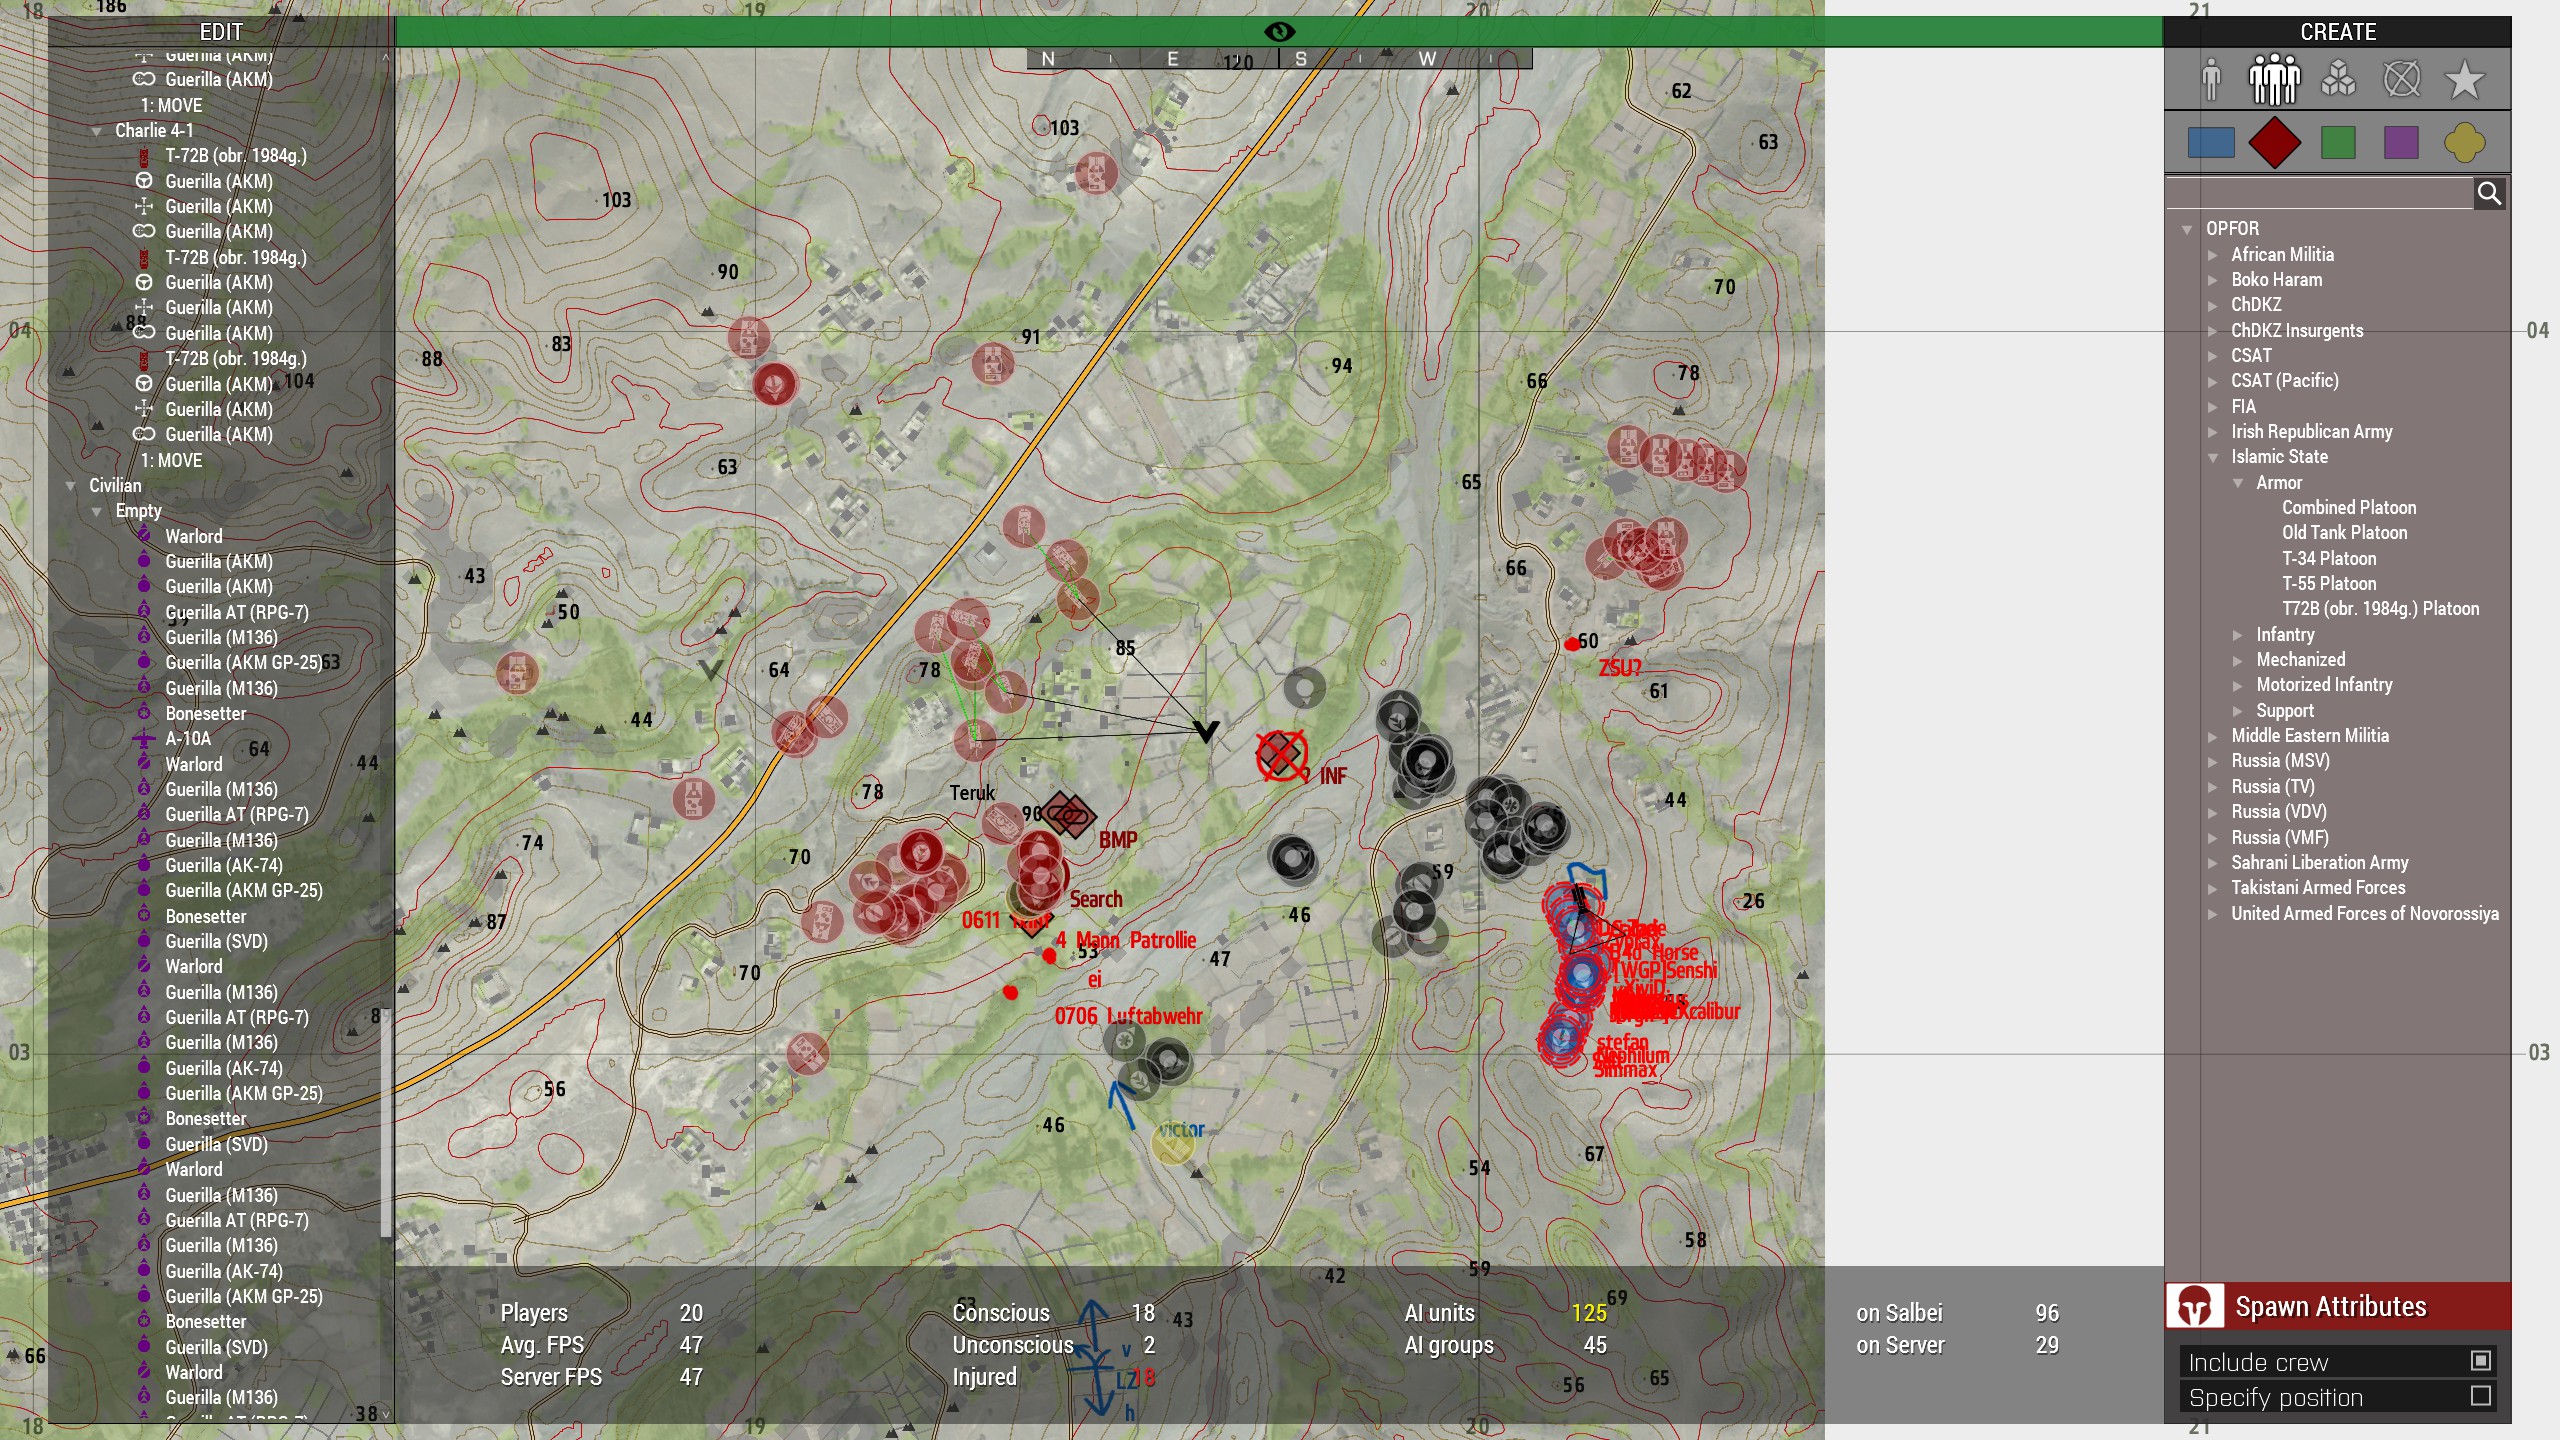Click the search magnifier icon
The image size is (2560, 1440).
click(x=2489, y=194)
